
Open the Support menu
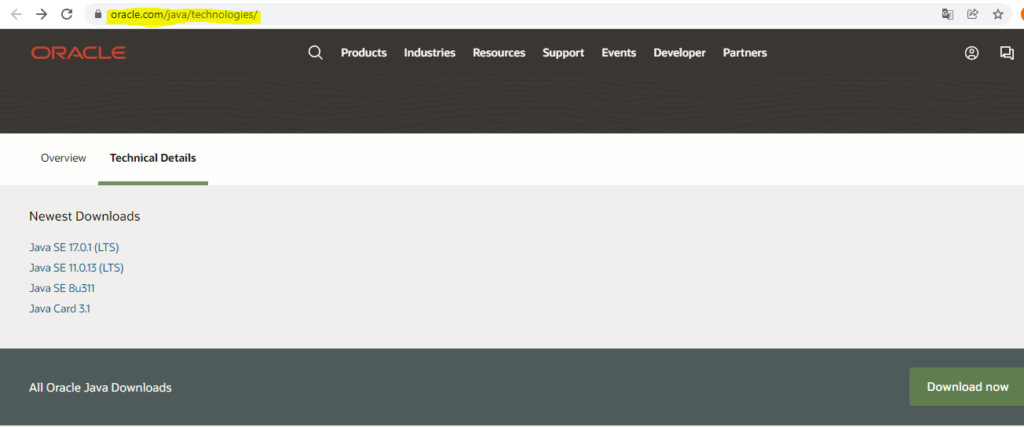point(564,53)
